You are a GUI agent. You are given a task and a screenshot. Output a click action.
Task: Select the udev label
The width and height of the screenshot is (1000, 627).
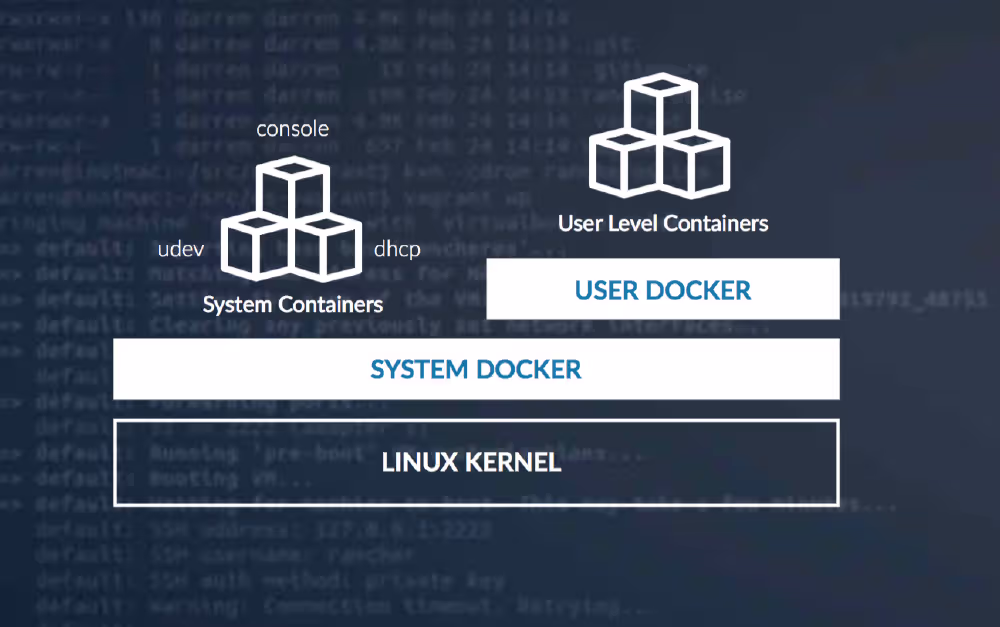point(180,249)
